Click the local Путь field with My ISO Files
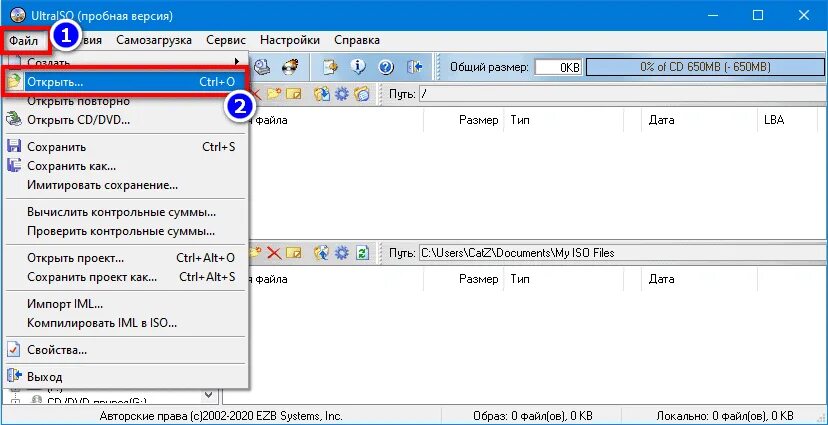 622,253
